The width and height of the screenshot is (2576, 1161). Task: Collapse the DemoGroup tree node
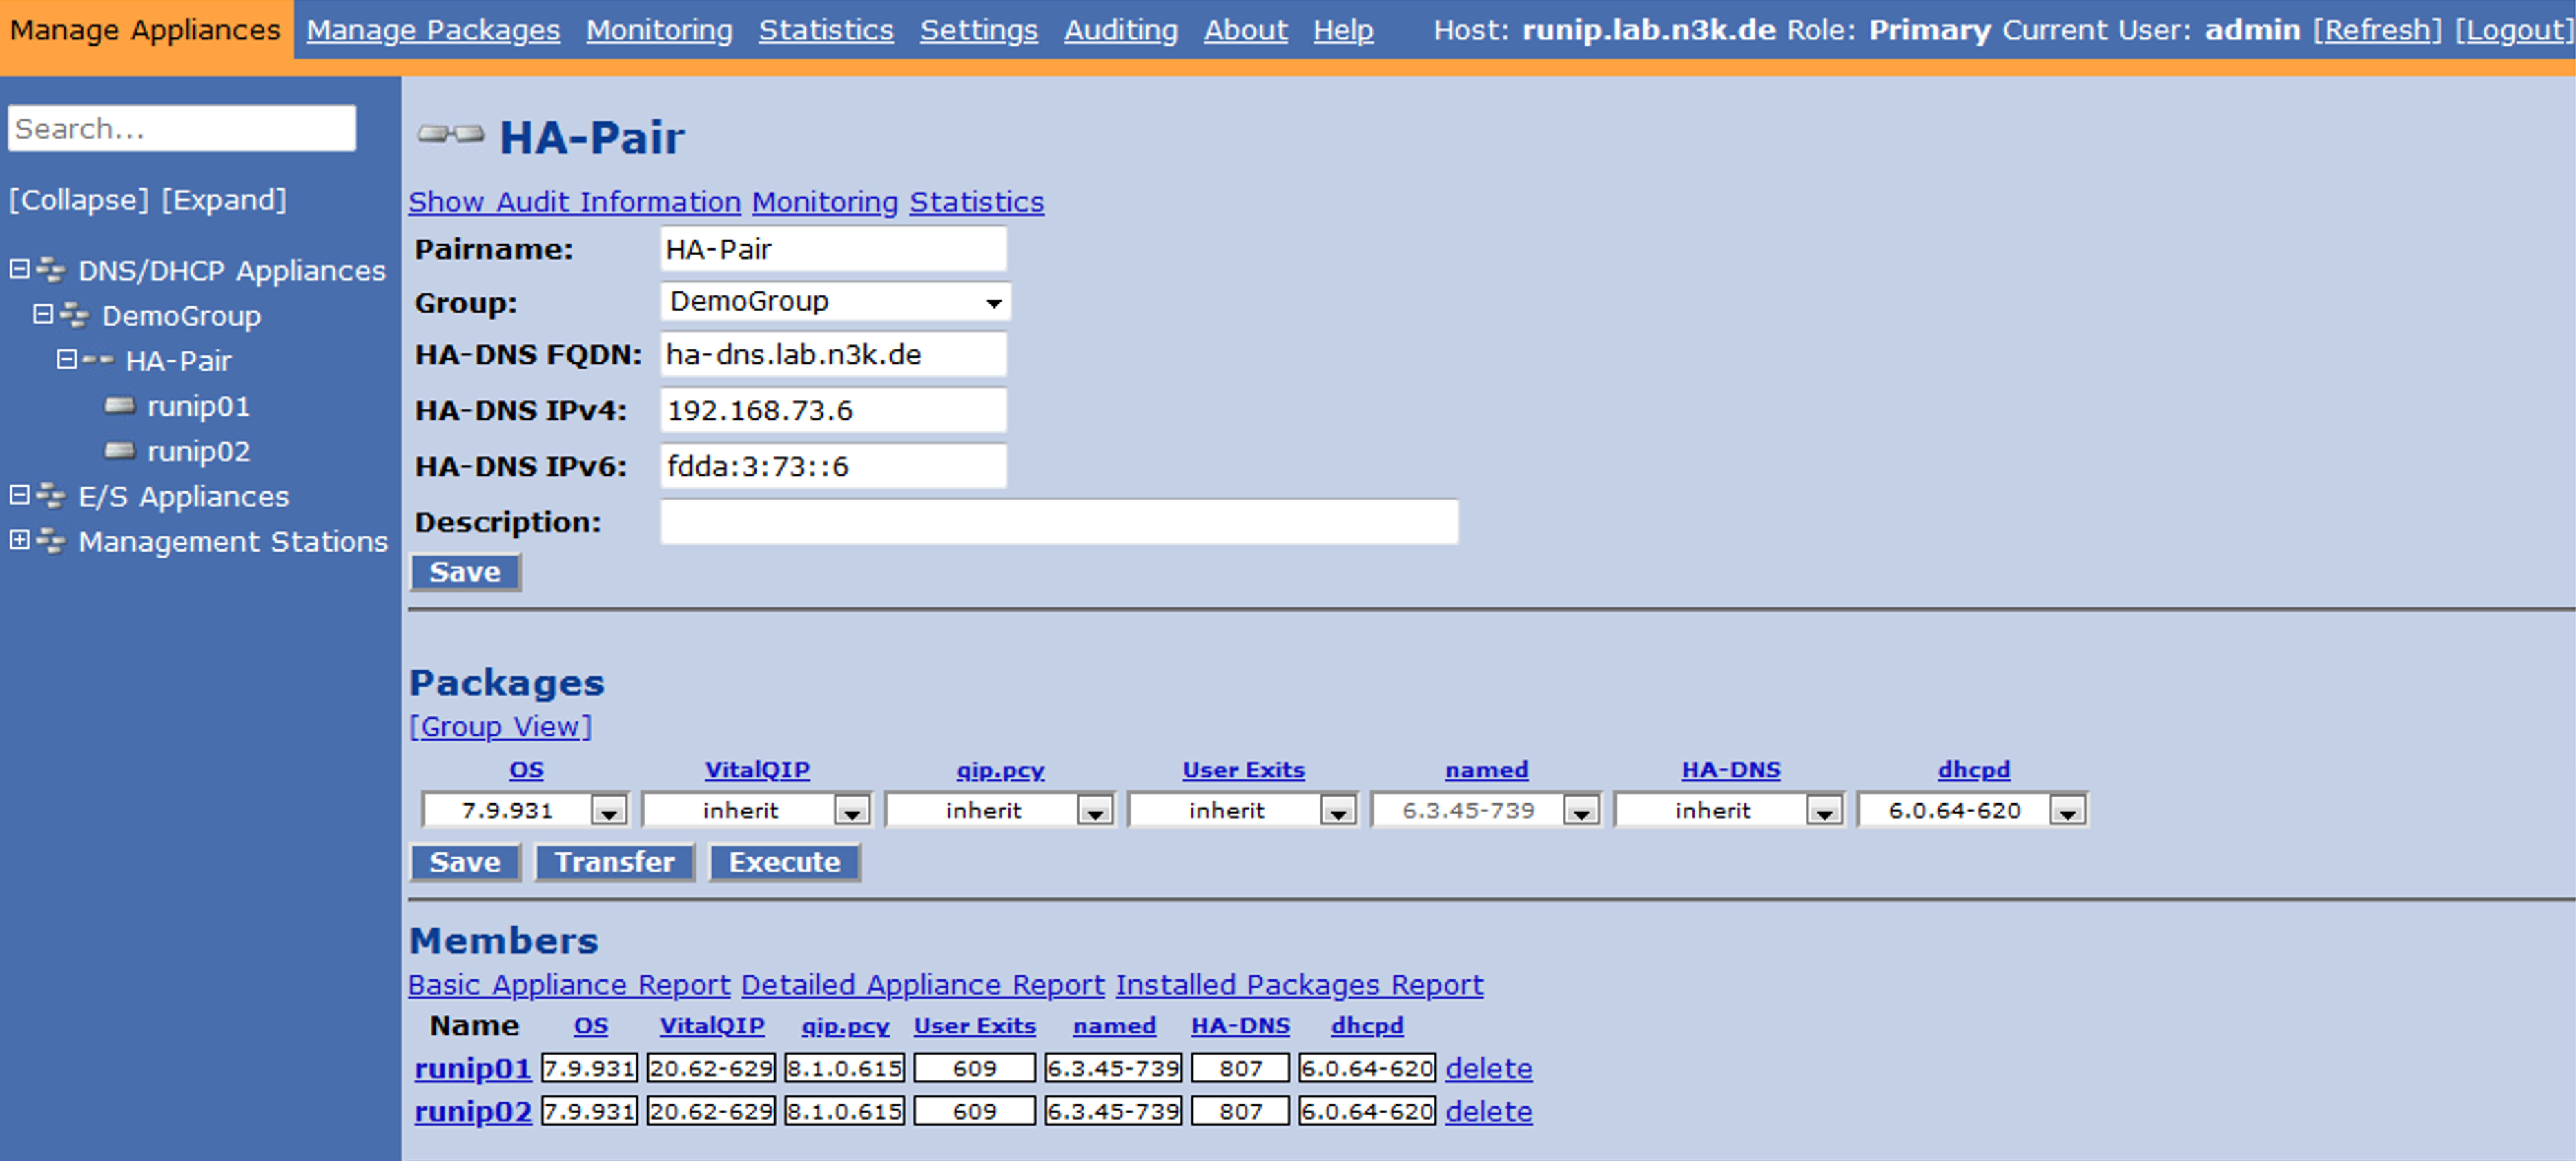click(x=43, y=315)
